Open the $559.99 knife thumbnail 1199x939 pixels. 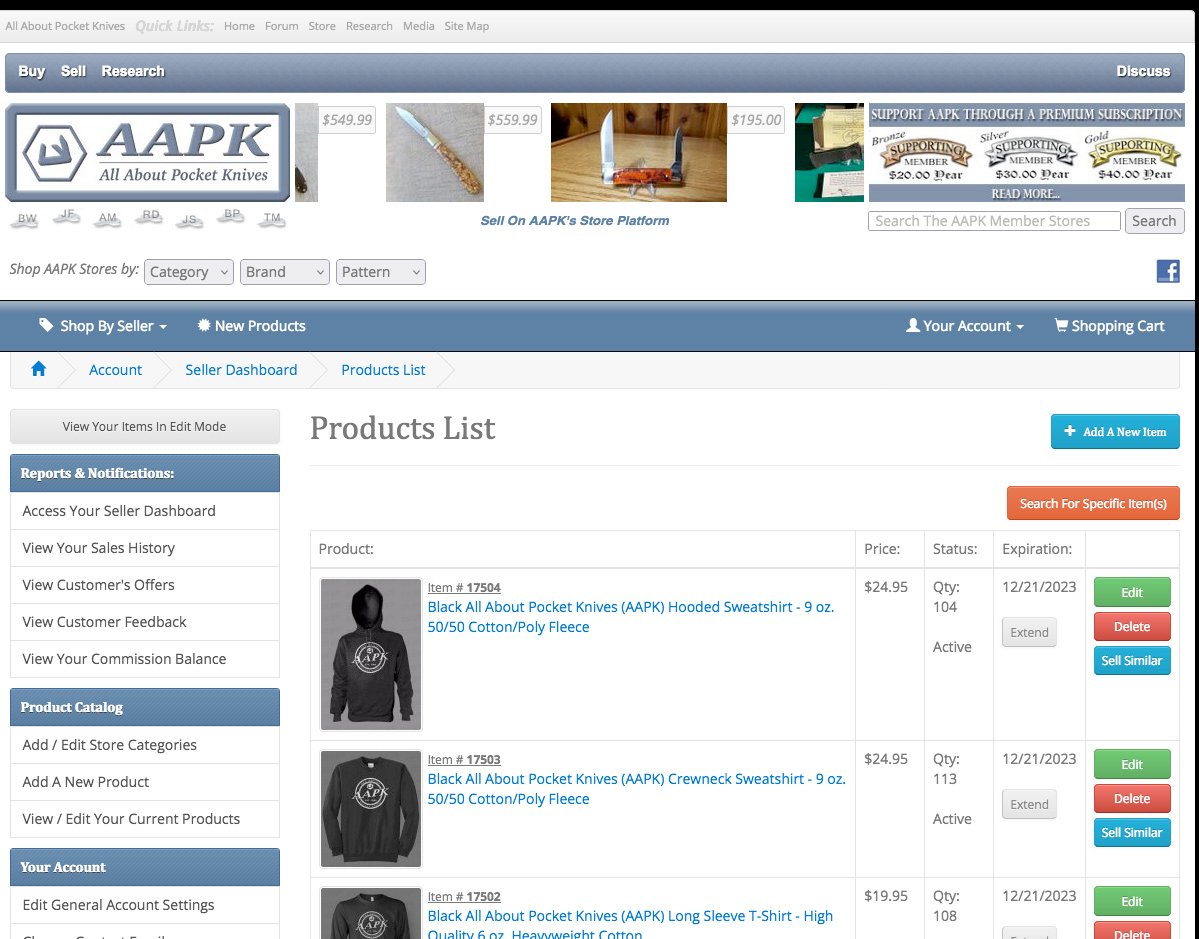pyautogui.click(x=434, y=152)
